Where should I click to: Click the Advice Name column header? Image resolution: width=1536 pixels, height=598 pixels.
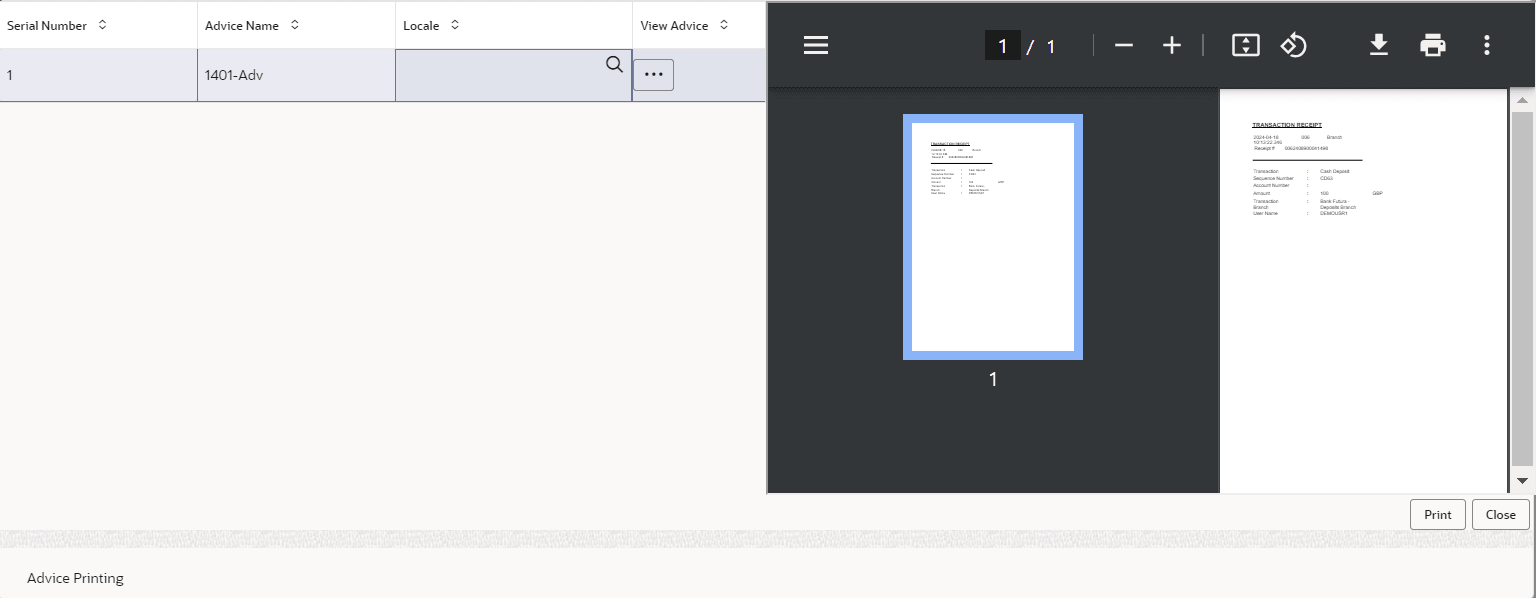pos(296,25)
